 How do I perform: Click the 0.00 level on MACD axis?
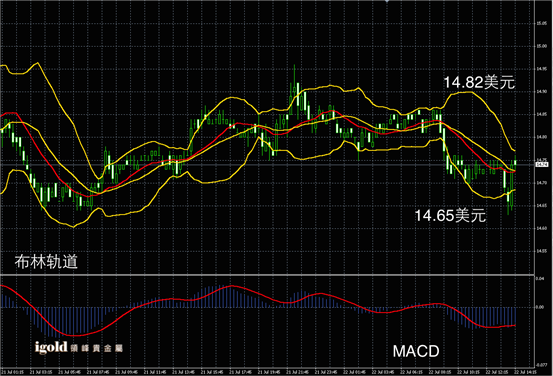click(x=540, y=307)
